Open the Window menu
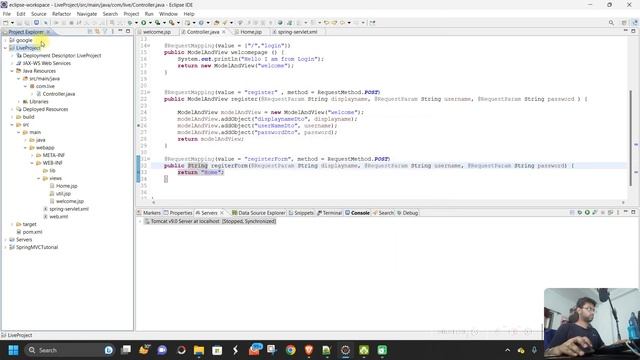The height and width of the screenshot is (360, 640). click(x=168, y=14)
